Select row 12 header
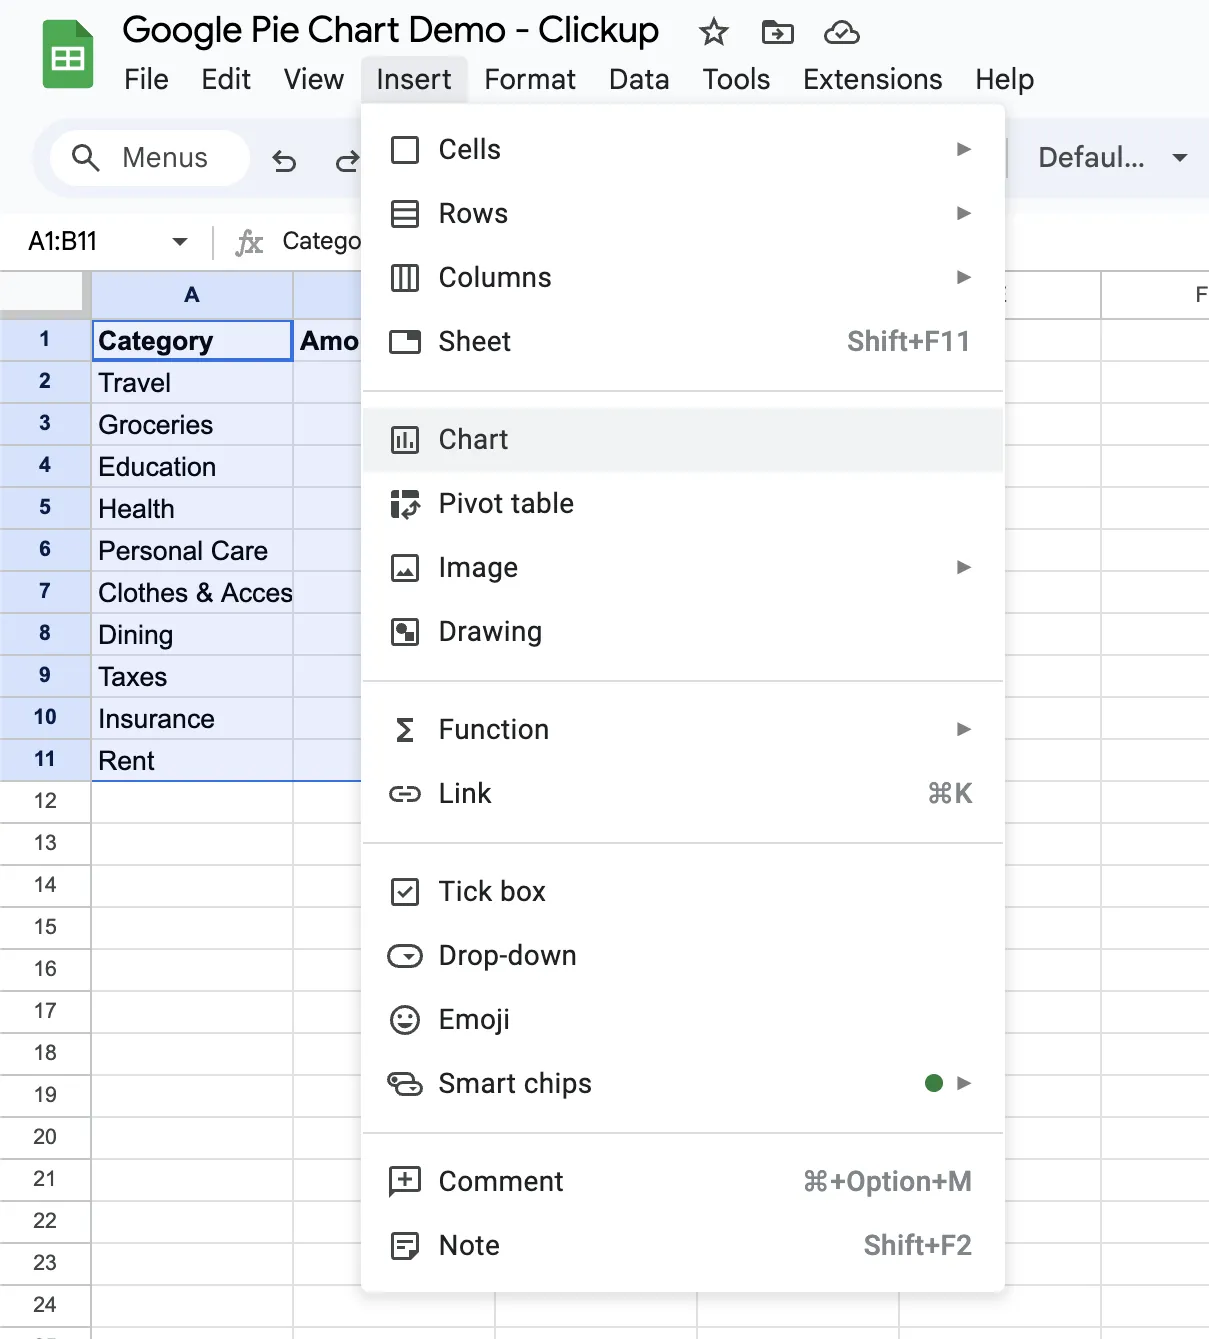1209x1339 pixels. [x=45, y=802]
